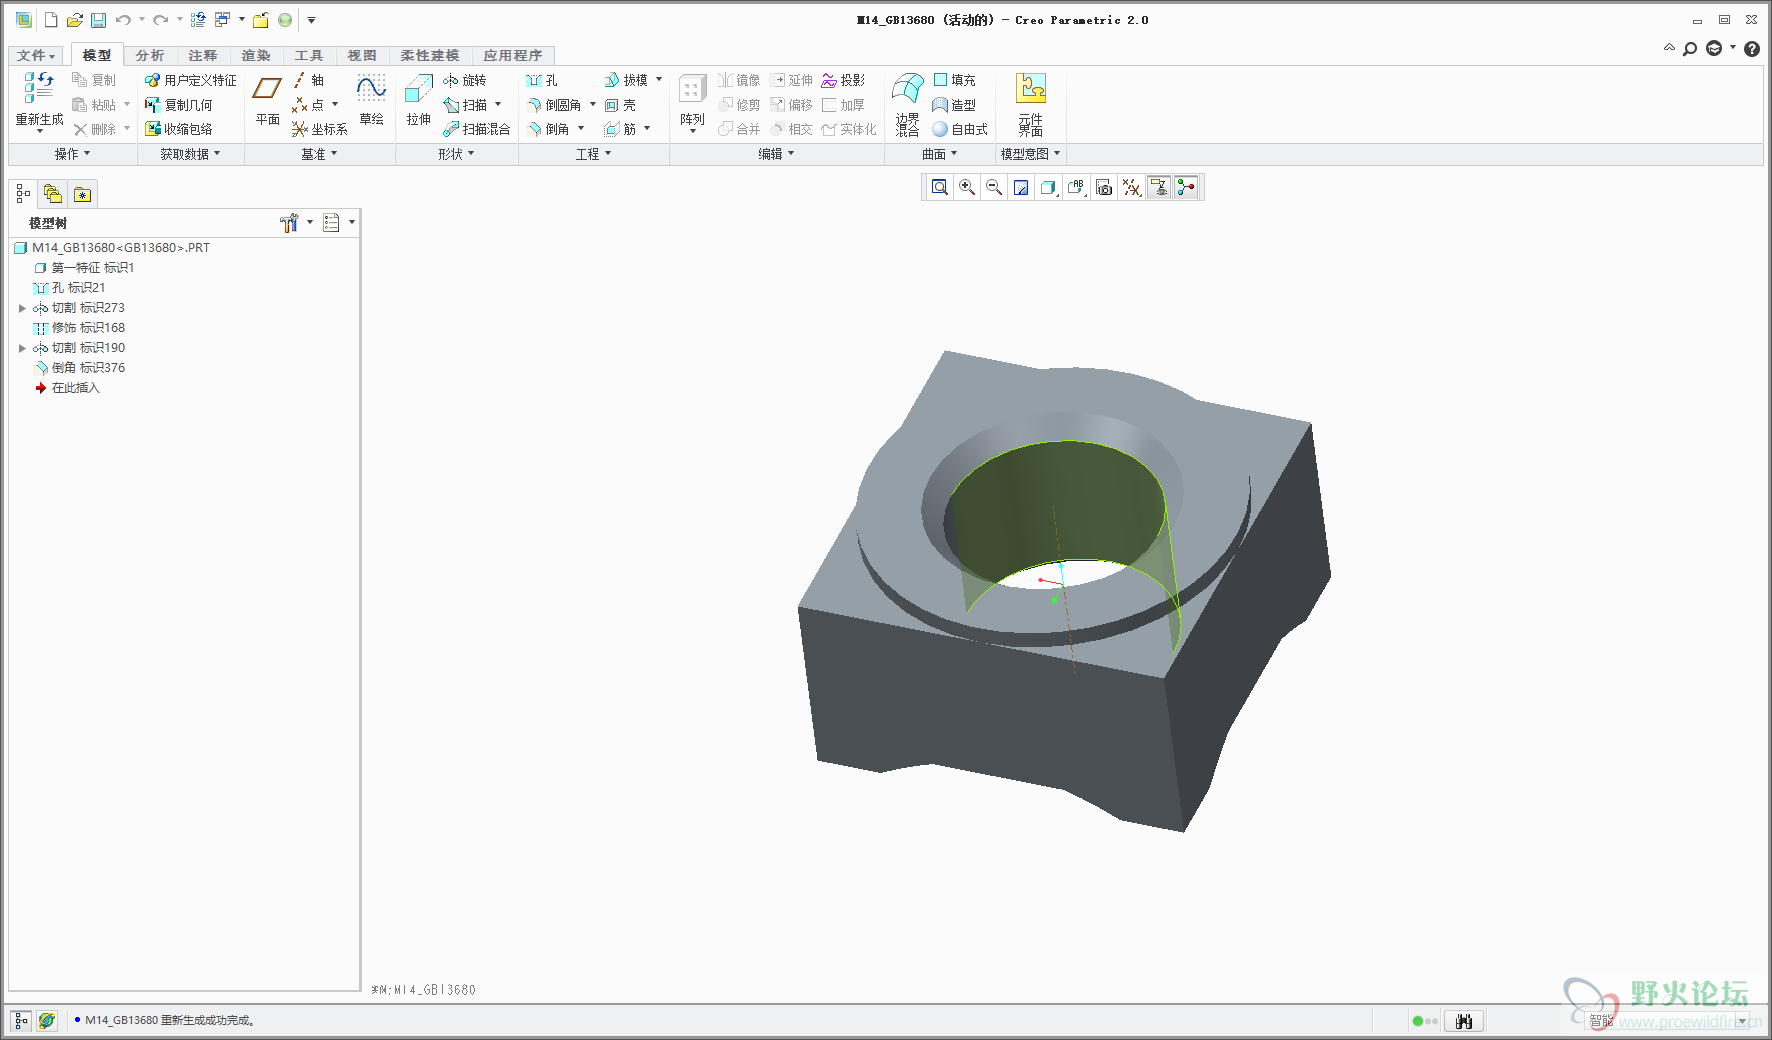This screenshot has height=1040, width=1772.
Task: Select the Swept Blend (扫描混合) tool
Action: [476, 129]
